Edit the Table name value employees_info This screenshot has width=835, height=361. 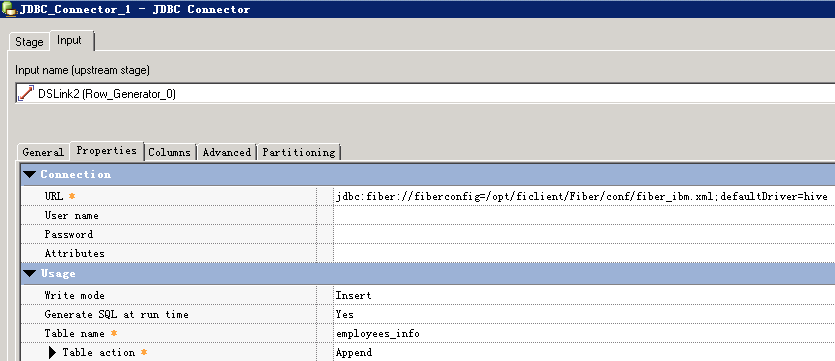point(584,334)
